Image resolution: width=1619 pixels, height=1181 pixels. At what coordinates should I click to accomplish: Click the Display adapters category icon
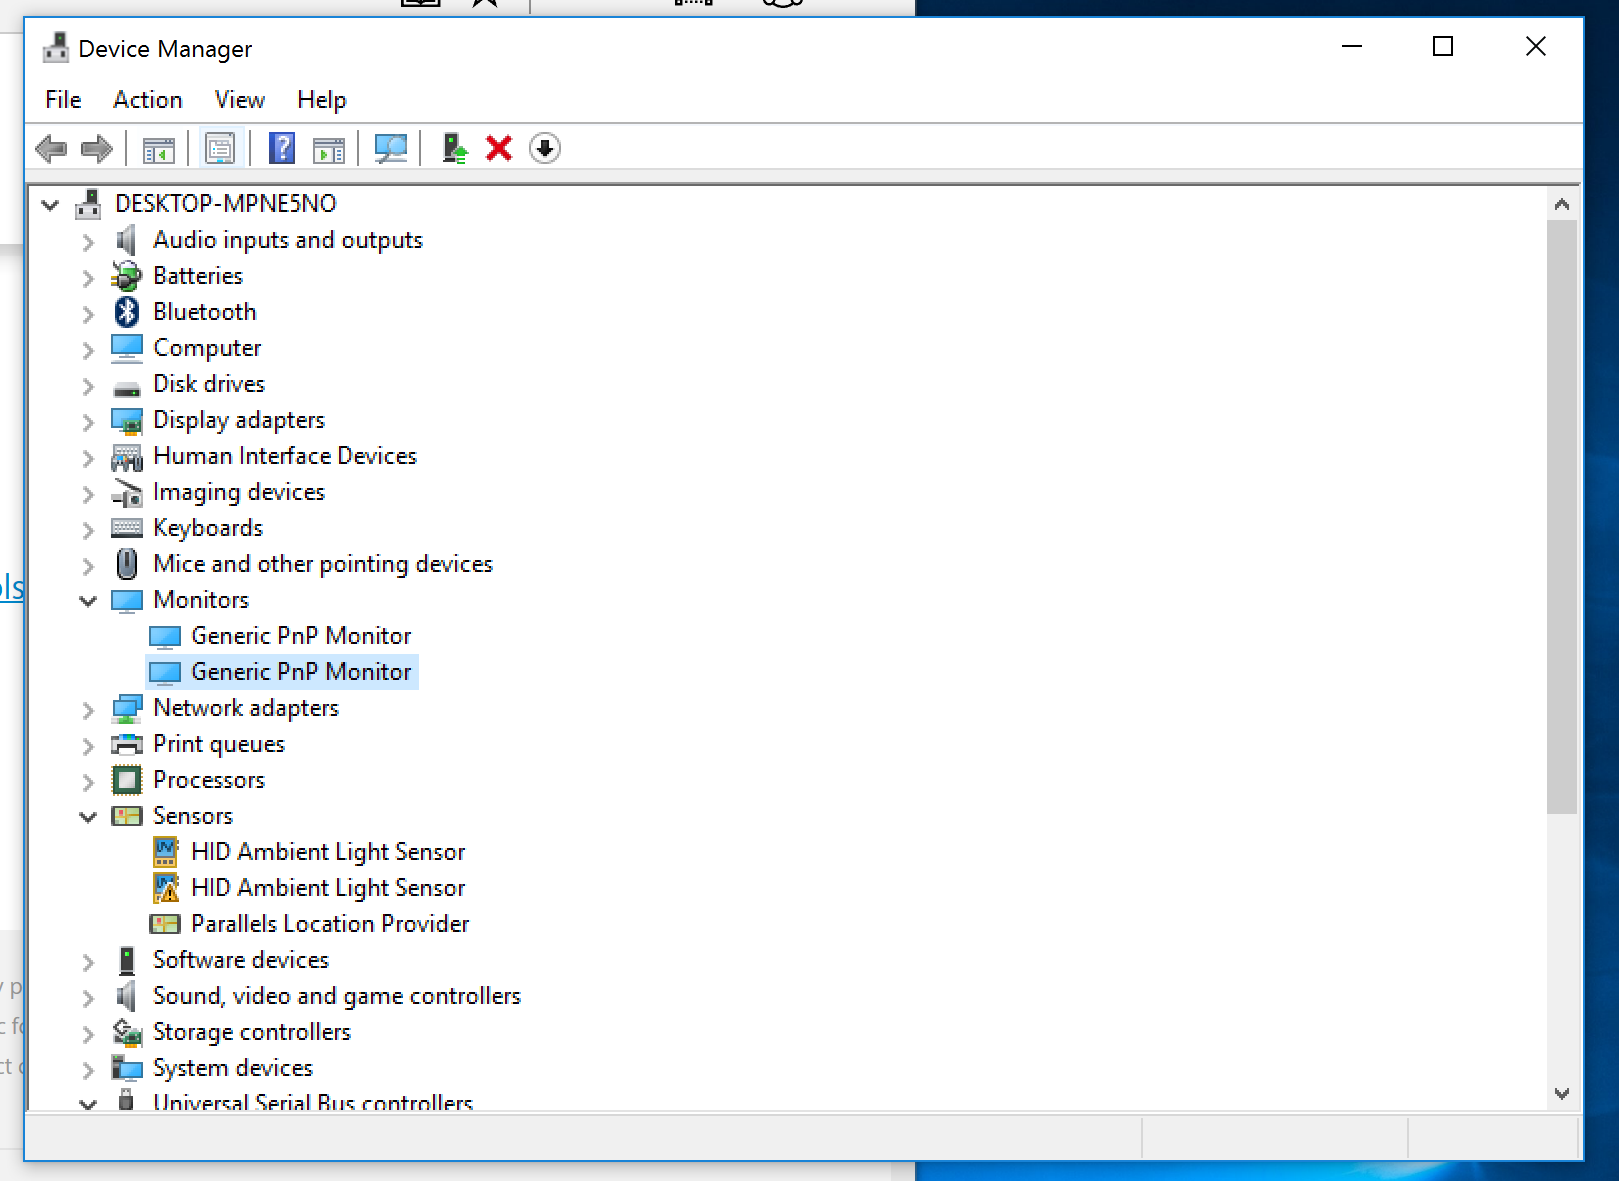coord(127,421)
